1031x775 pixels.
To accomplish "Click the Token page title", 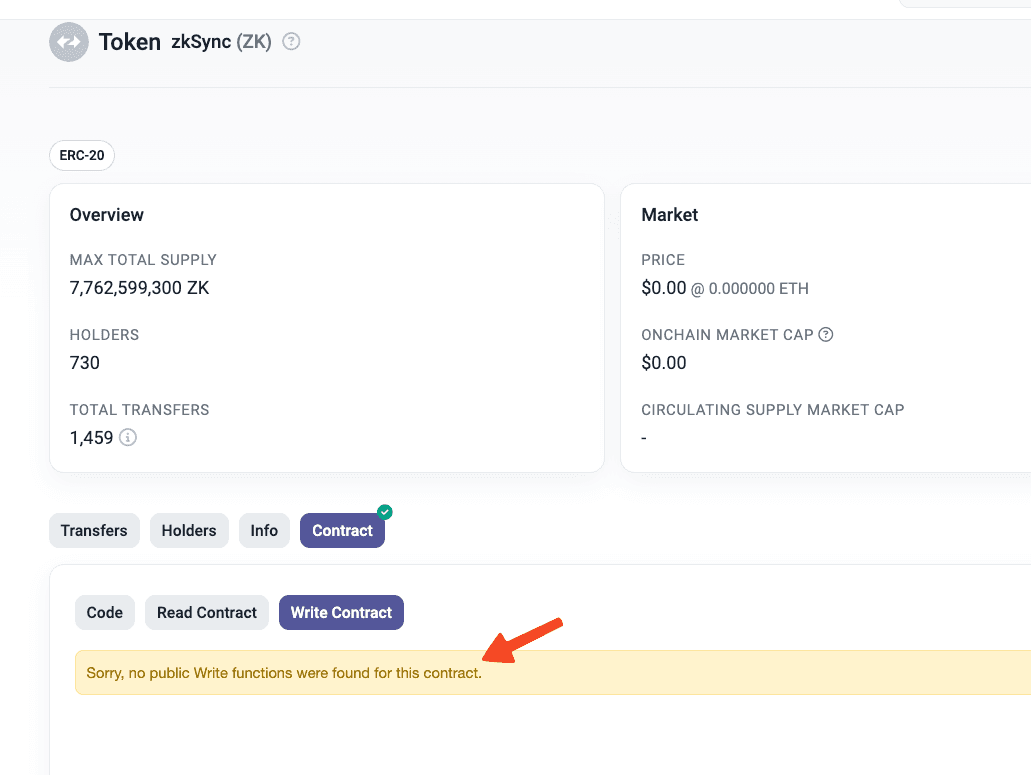I will pyautogui.click(x=130, y=42).
